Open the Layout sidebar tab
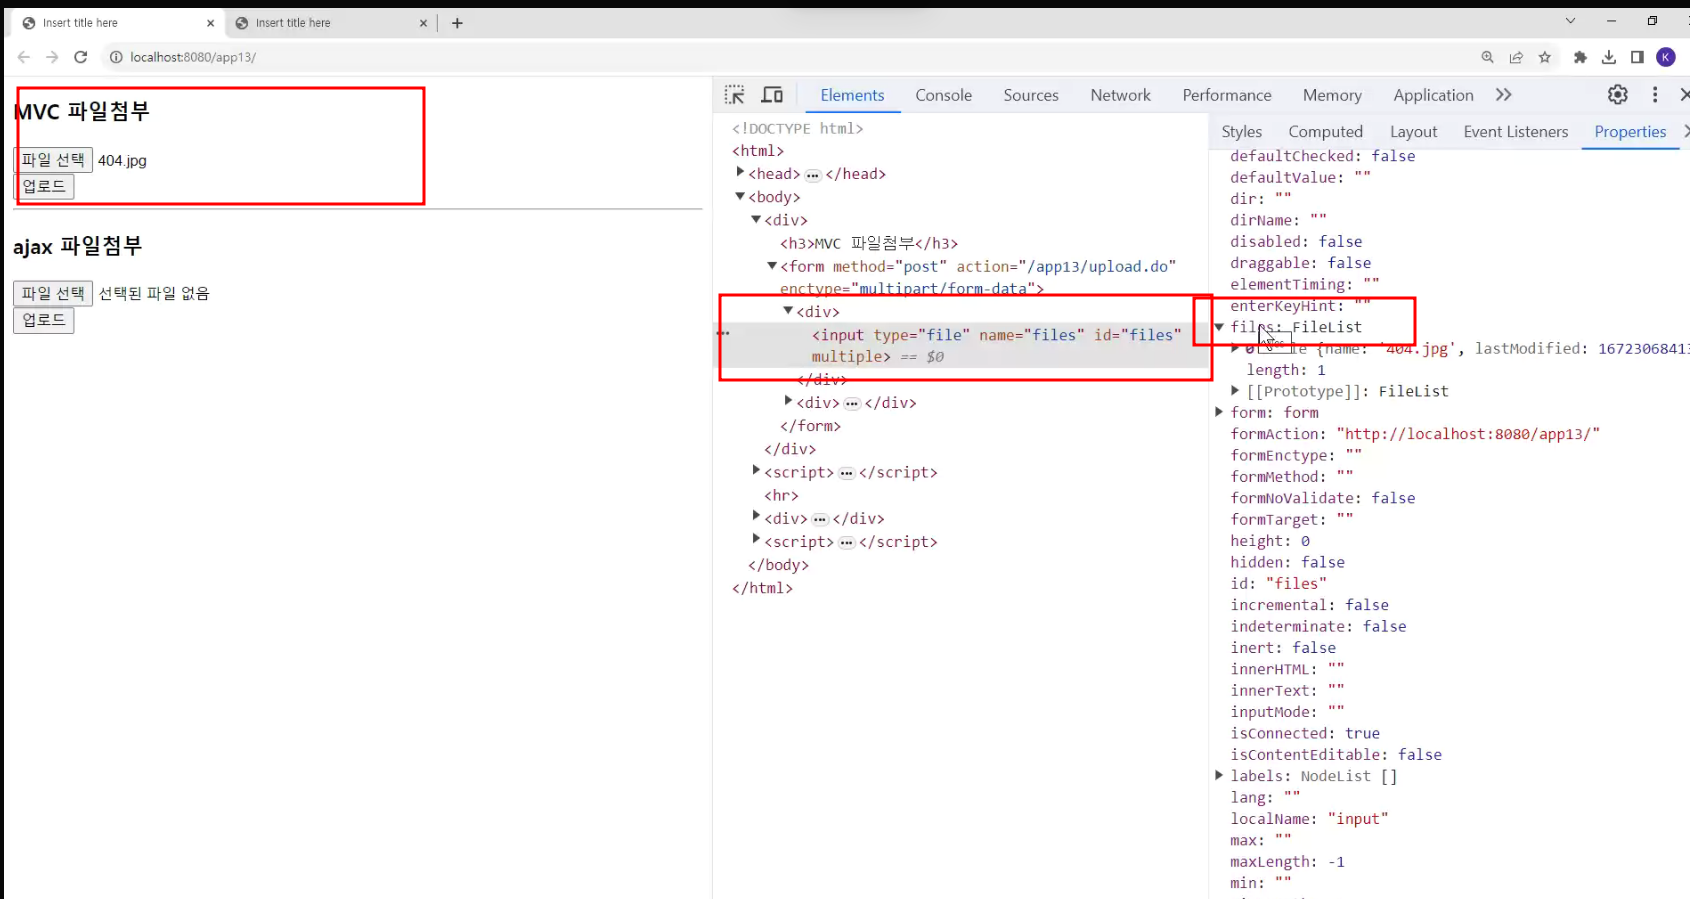Screen dimensions: 1690x899 1413,132
